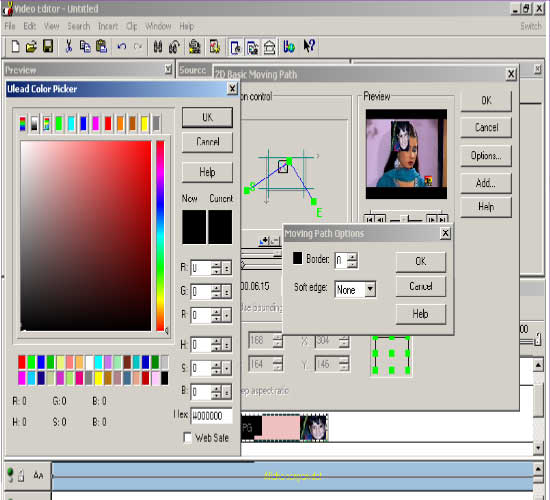The width and height of the screenshot is (550, 500).
Task: Click the timeline track enable bulb icon
Action: tap(11, 475)
